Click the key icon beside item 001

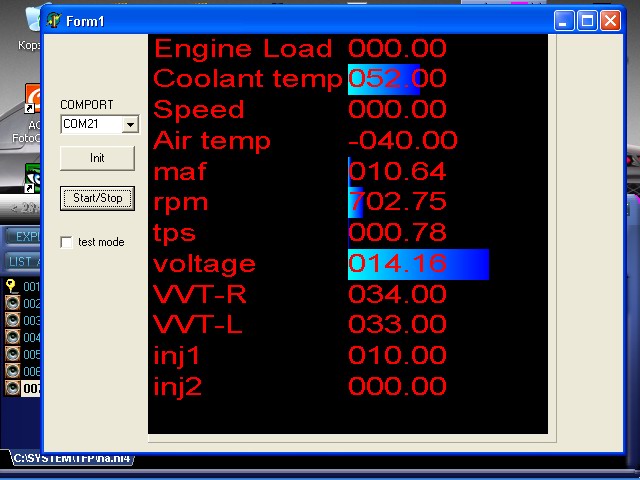click(12, 286)
